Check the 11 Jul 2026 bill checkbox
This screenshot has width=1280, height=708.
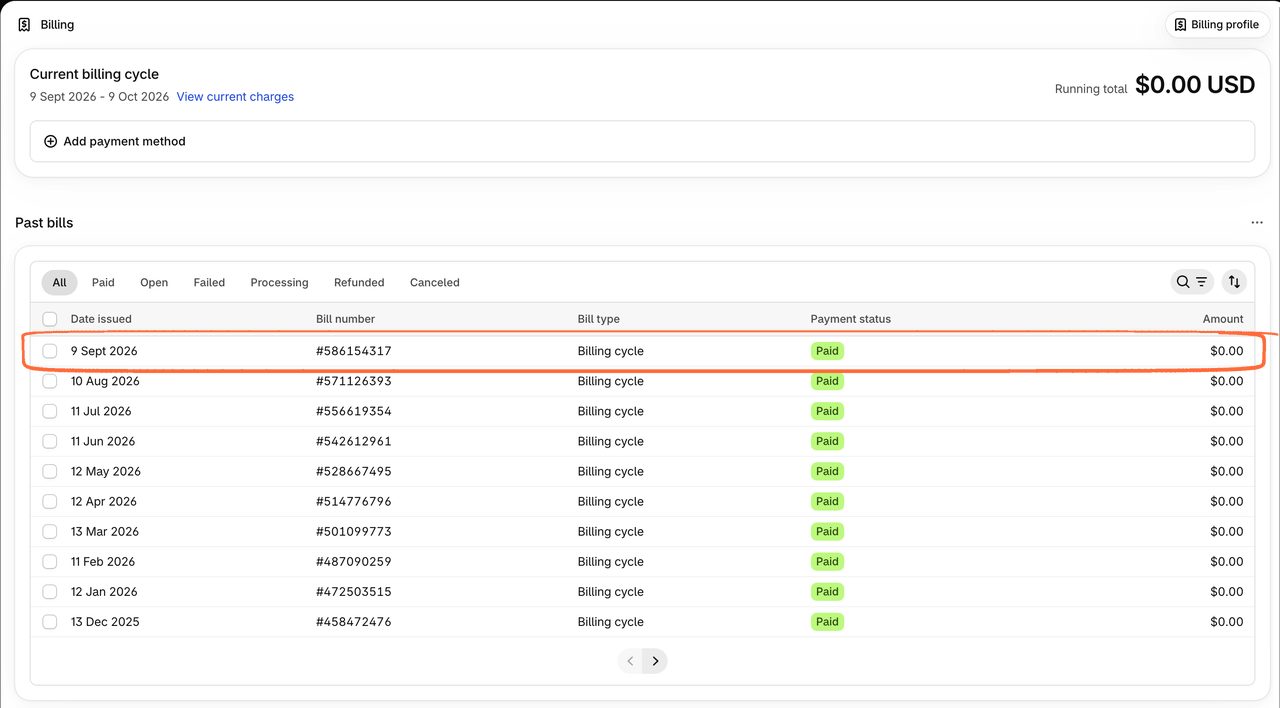click(50, 411)
